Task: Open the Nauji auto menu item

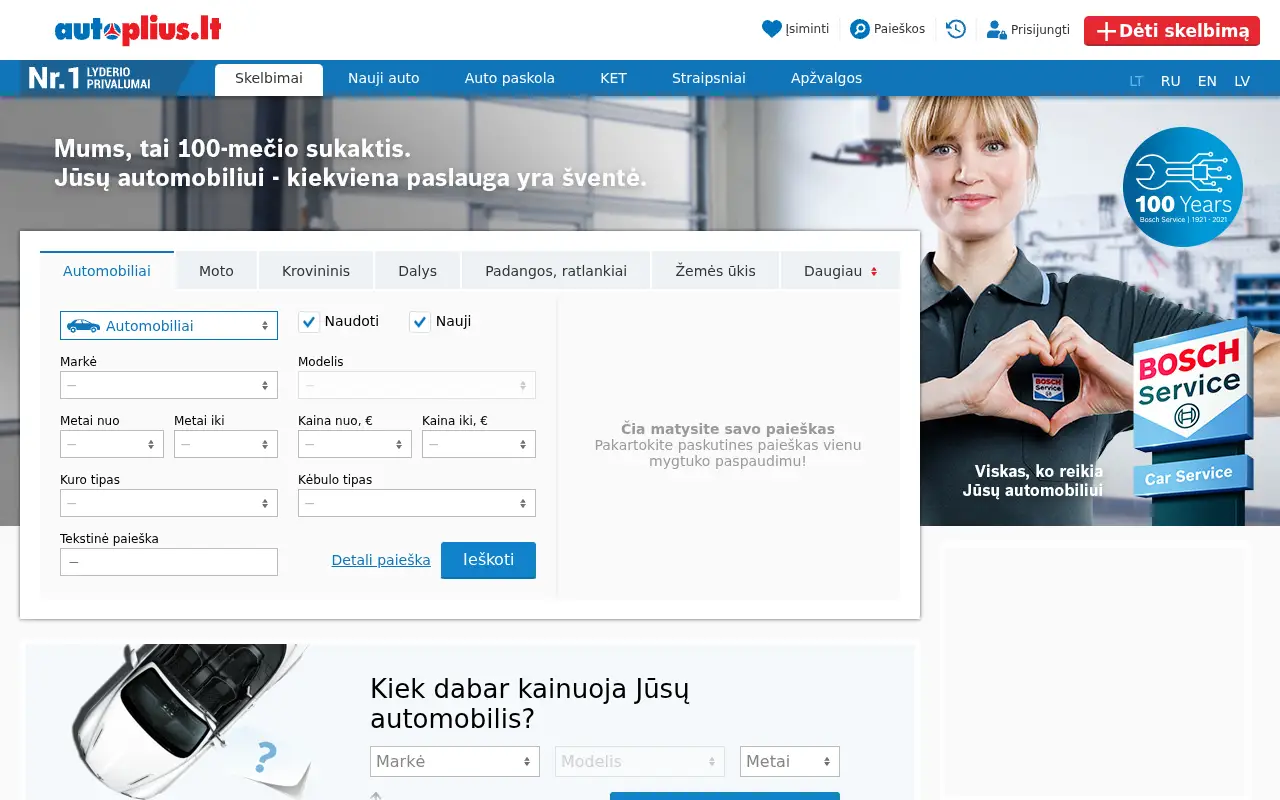Action: point(384,78)
